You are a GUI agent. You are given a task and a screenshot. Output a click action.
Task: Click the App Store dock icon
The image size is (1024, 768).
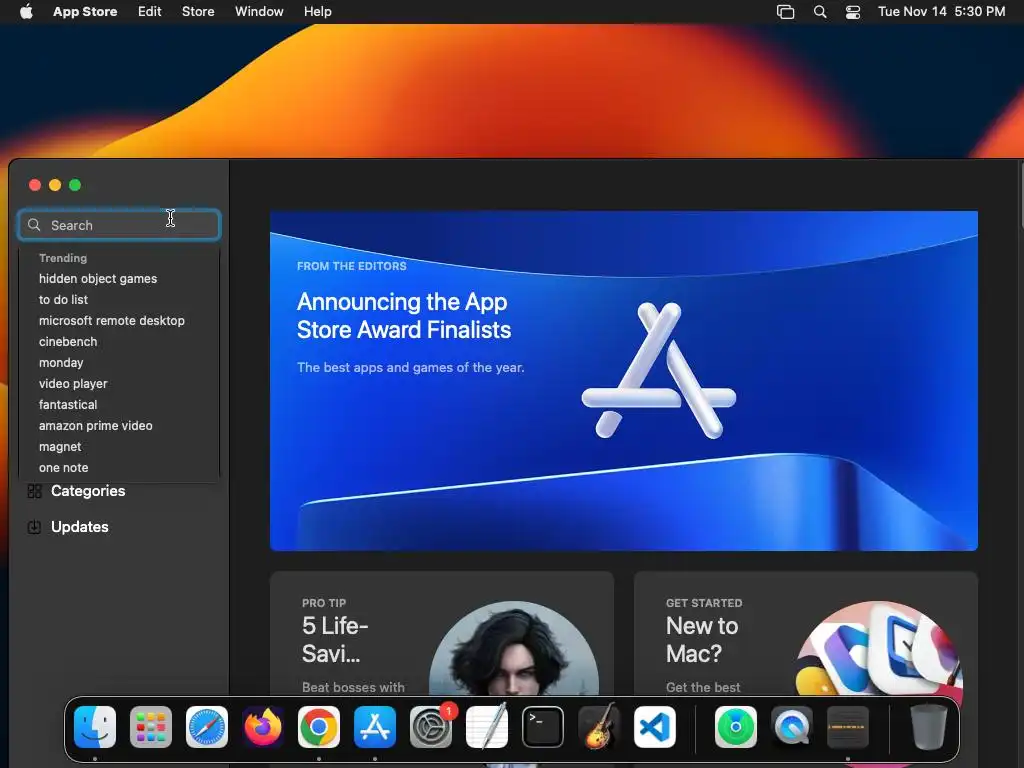click(x=375, y=727)
